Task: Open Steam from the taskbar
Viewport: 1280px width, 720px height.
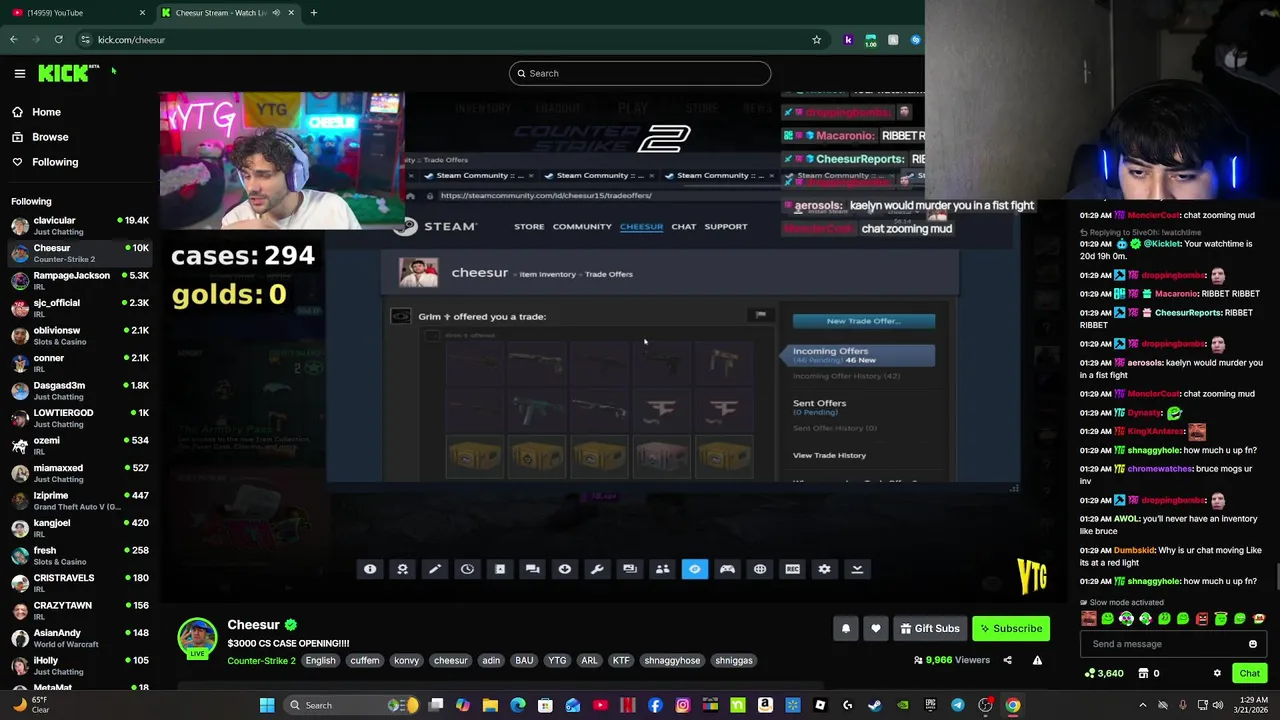Action: pyautogui.click(x=875, y=705)
